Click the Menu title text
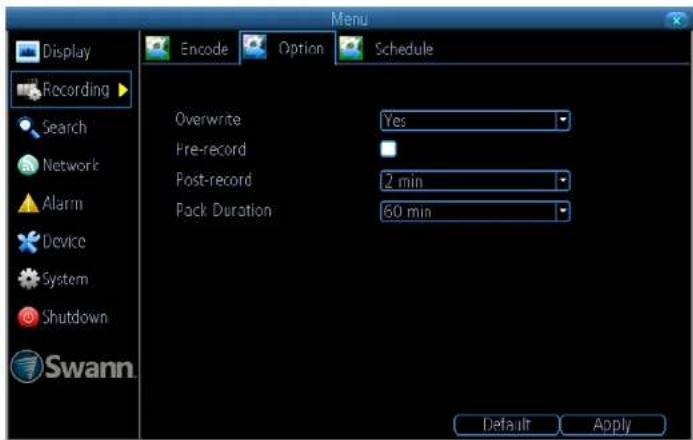Screen dimensions: 693x440 coord(349,19)
